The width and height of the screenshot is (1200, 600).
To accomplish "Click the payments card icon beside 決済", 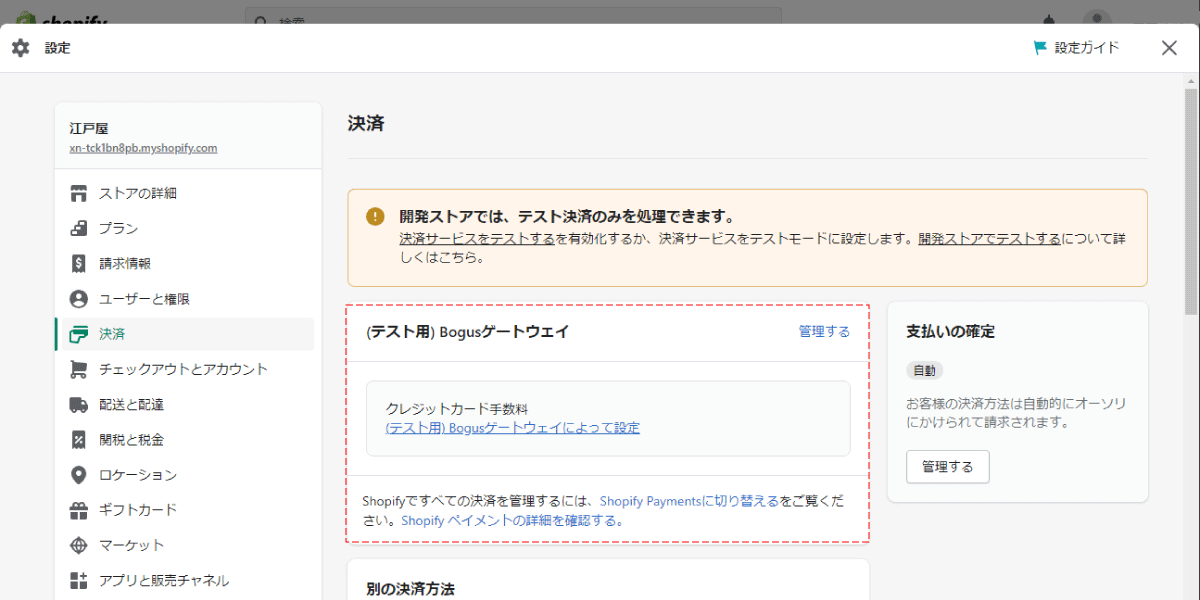I will click(79, 334).
